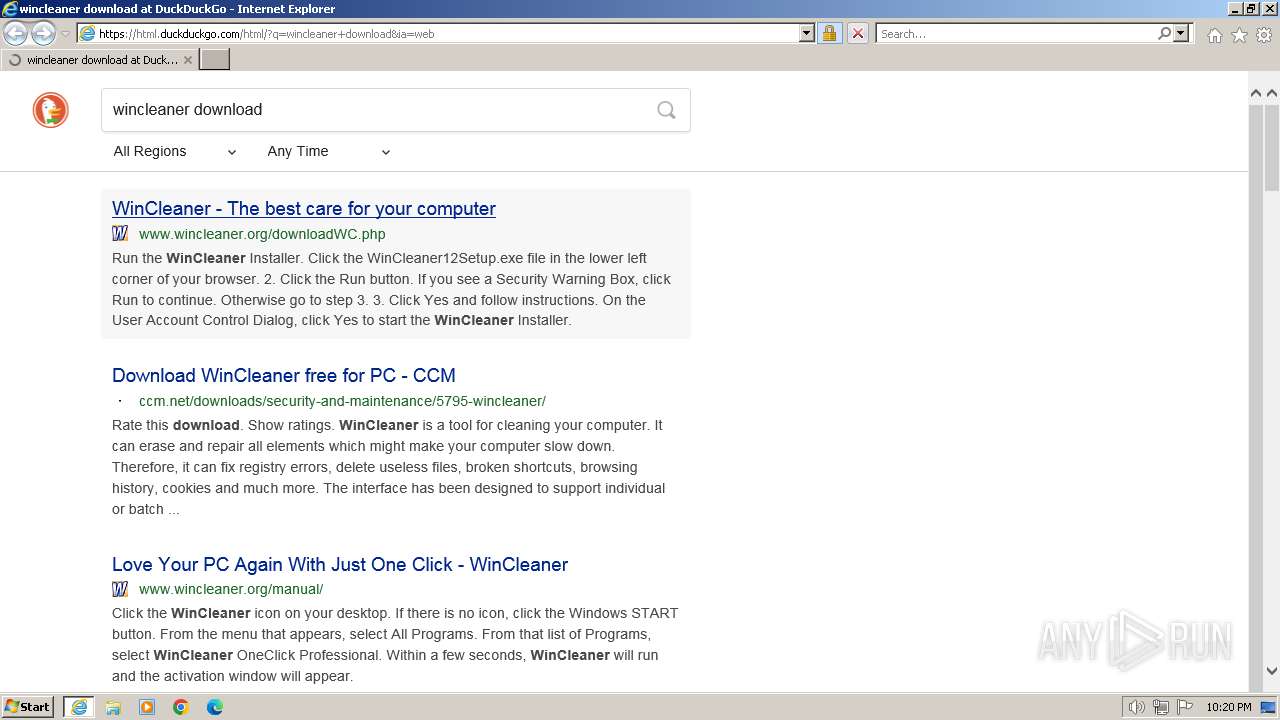
Task: Click the outer scroll down arrow
Action: 1272,670
